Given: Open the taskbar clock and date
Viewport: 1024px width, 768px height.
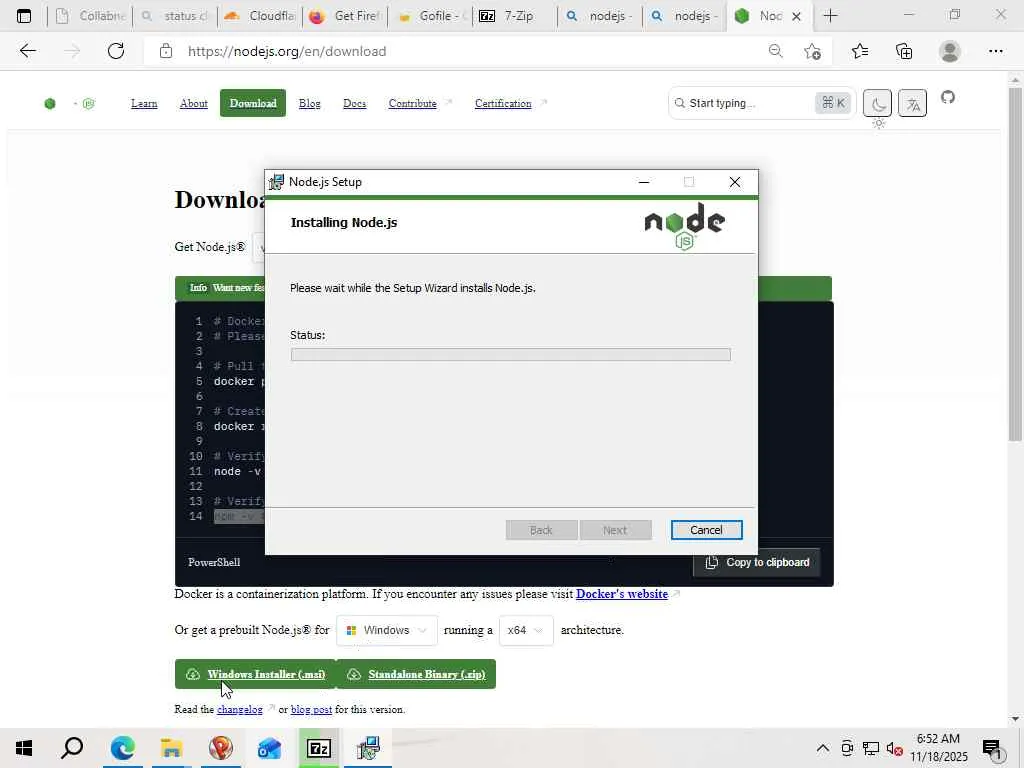Looking at the screenshot, I should coord(938,748).
